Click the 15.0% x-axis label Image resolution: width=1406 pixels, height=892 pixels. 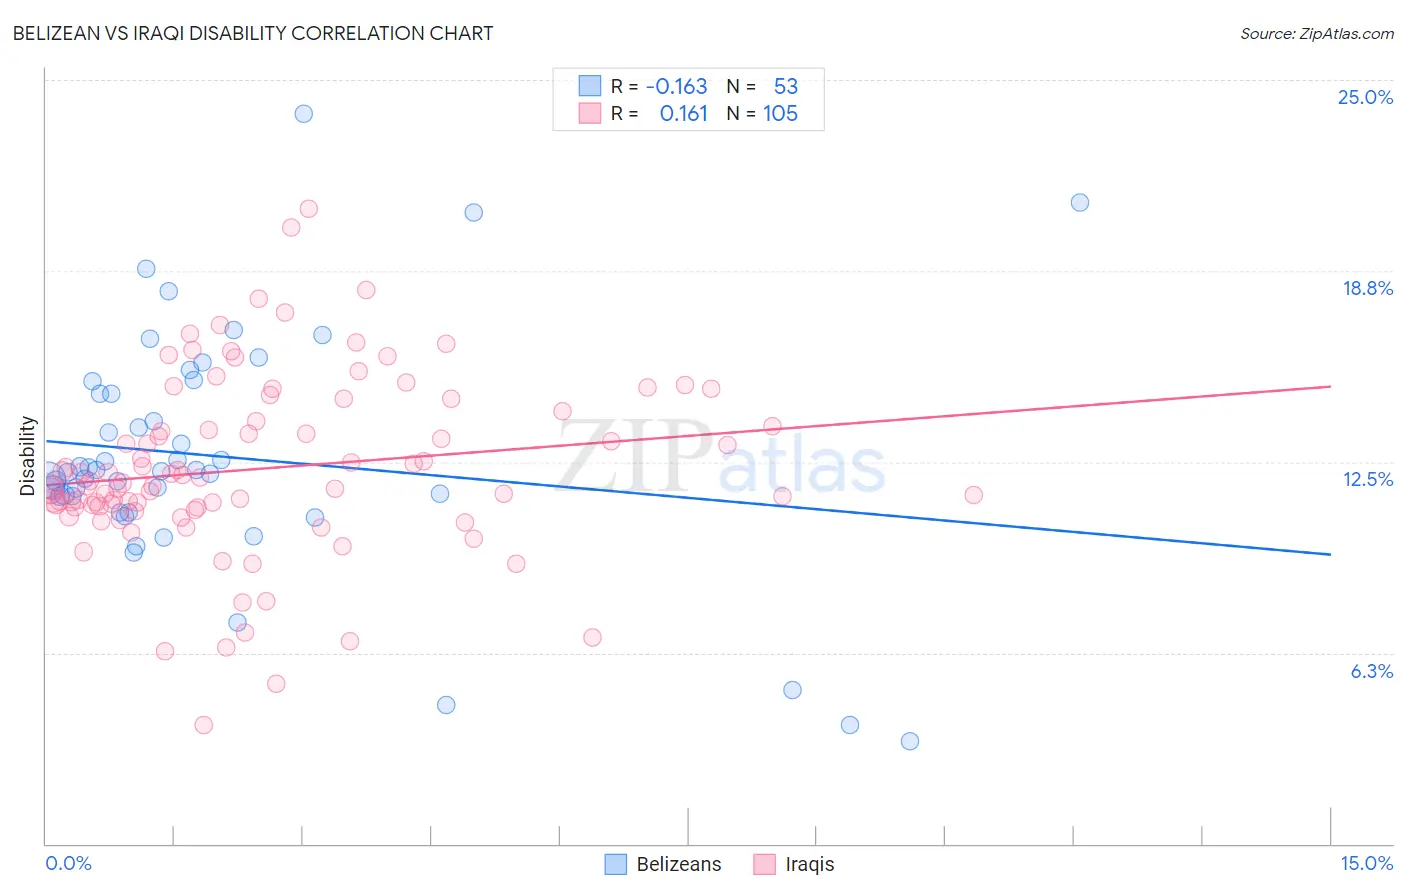(1366, 863)
